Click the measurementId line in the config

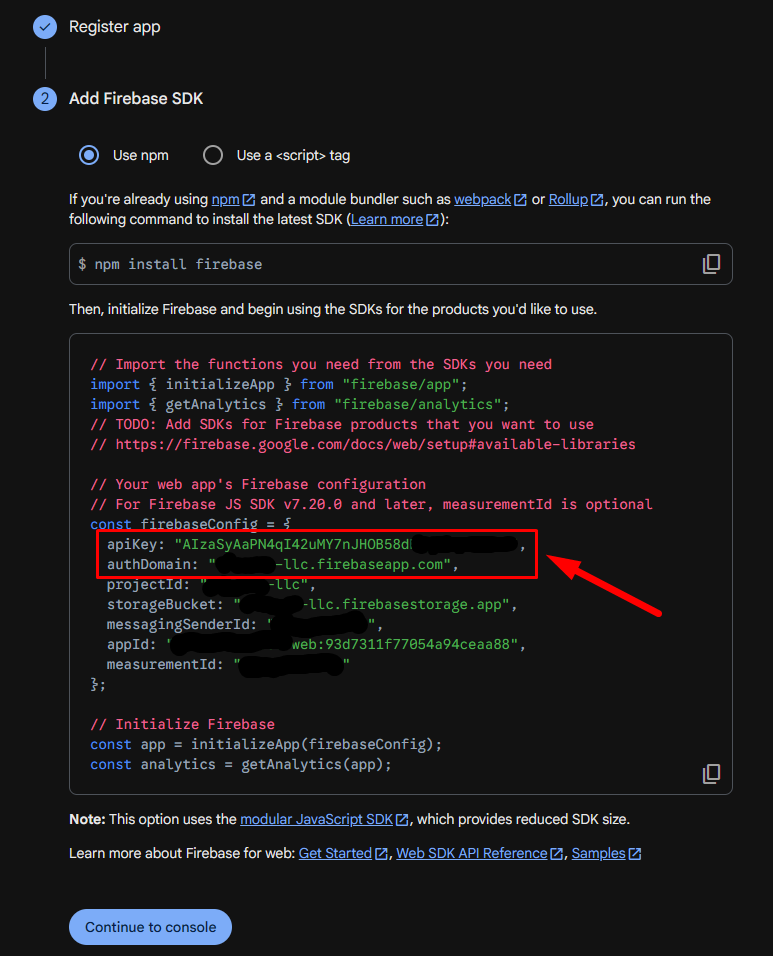click(x=228, y=665)
